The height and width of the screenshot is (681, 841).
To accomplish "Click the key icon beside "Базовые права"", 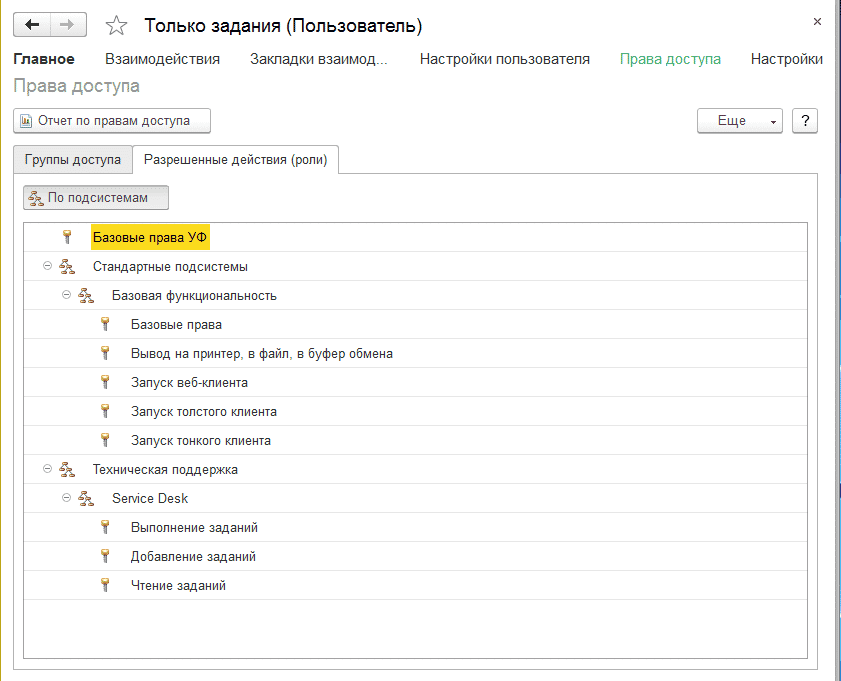I will point(105,324).
